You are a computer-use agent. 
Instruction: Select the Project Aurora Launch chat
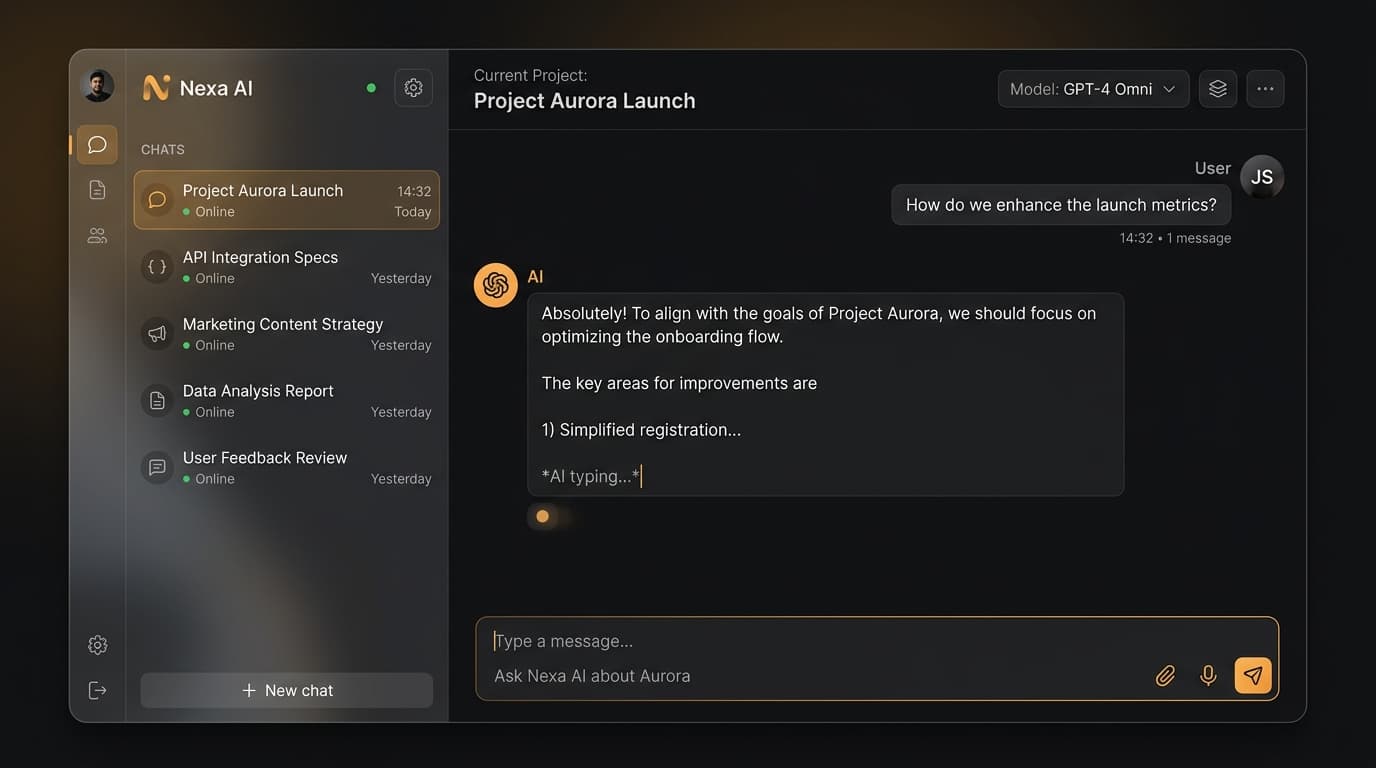click(286, 200)
